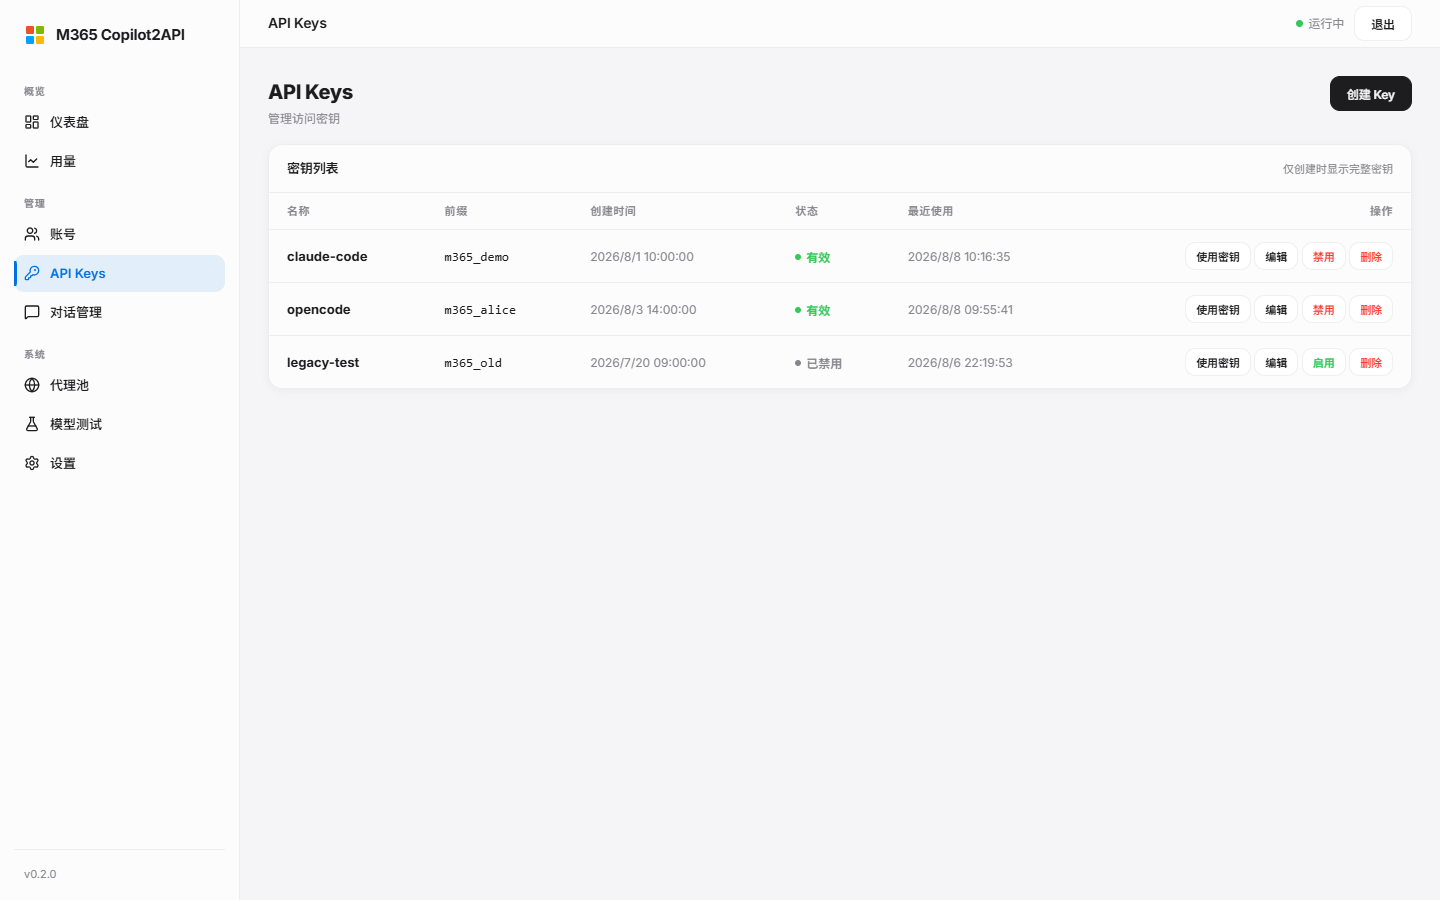
Task: Click the chat bubble icon beside 对话管理
Action: coord(32,312)
